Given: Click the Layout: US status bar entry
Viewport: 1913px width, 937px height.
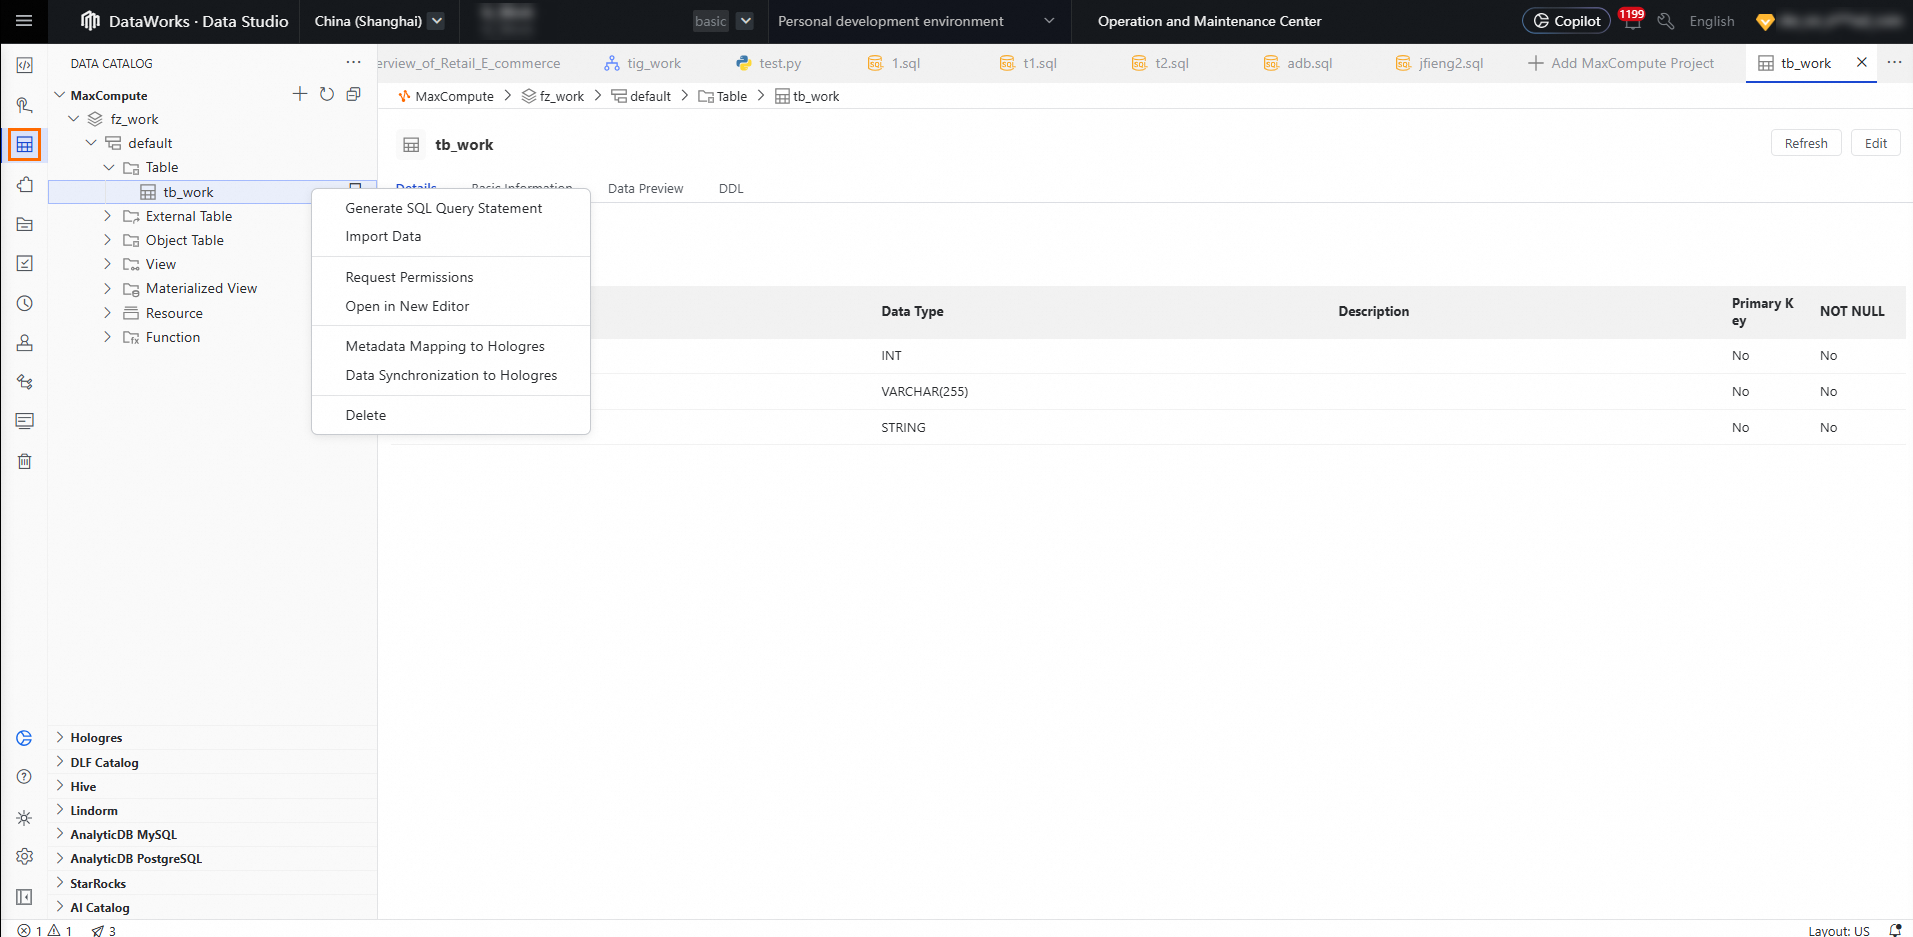Looking at the screenshot, I should click(1838, 930).
